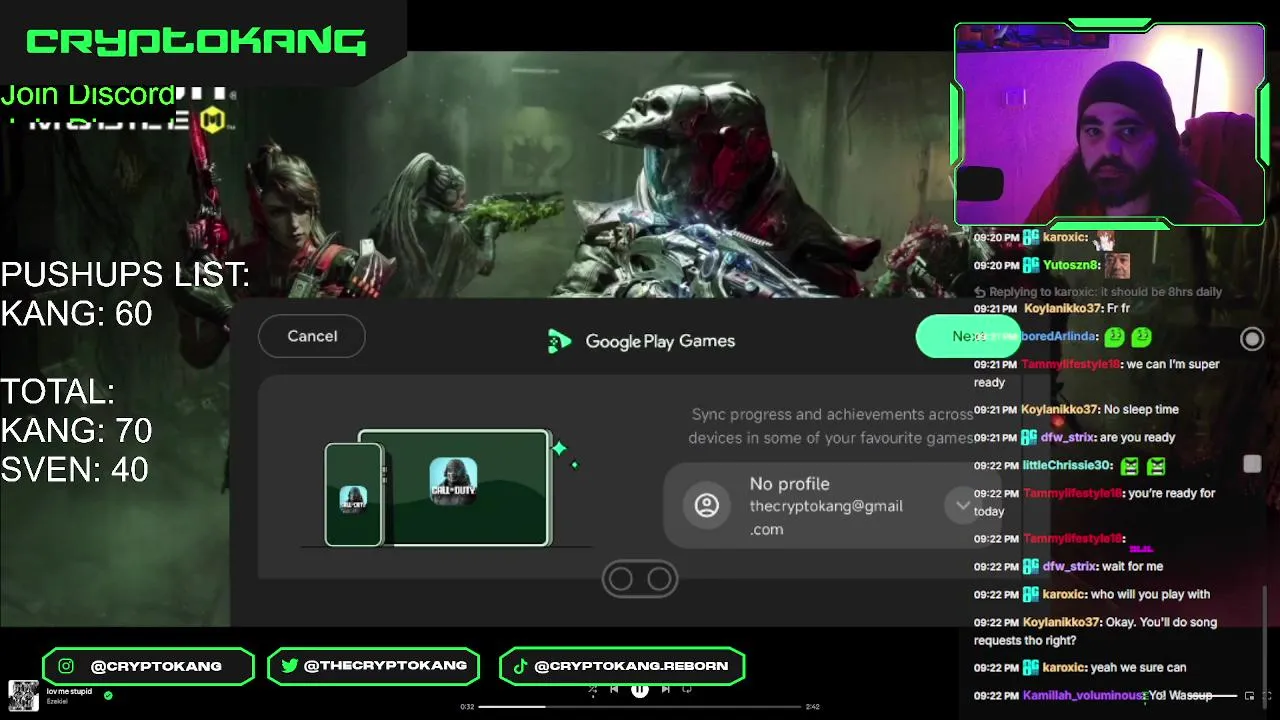Image resolution: width=1280 pixels, height=720 pixels.
Task: Click the message No sleep time
Action: click(x=1141, y=409)
